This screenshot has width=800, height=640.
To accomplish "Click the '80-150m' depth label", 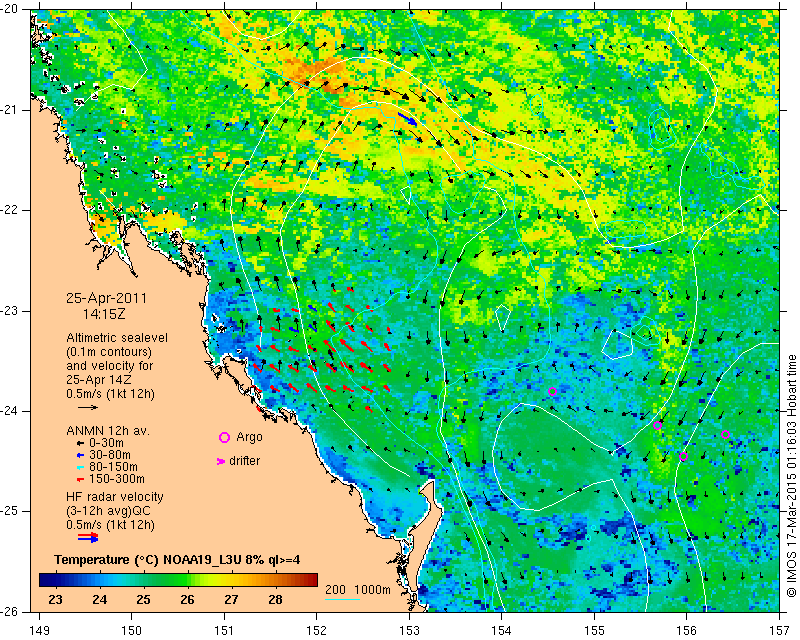I will click(113, 467).
